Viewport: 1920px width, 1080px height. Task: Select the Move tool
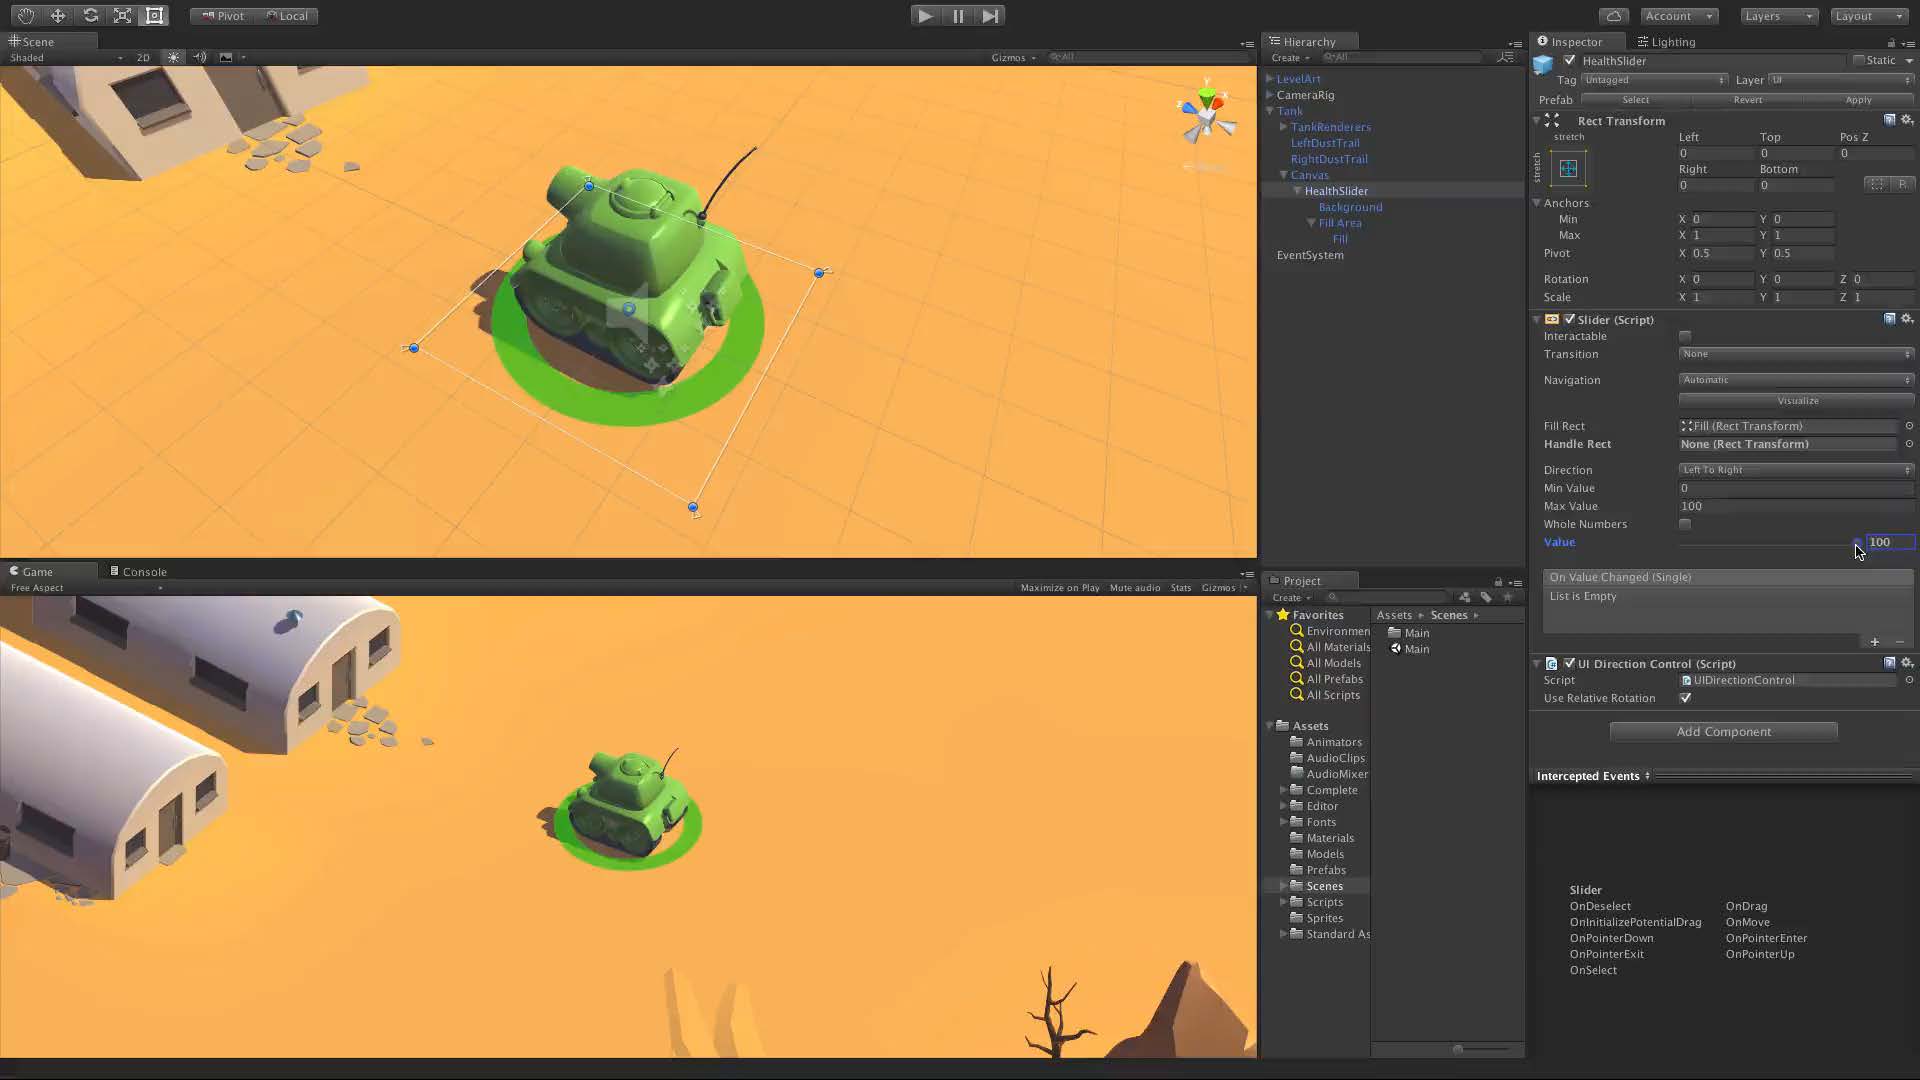pos(57,15)
